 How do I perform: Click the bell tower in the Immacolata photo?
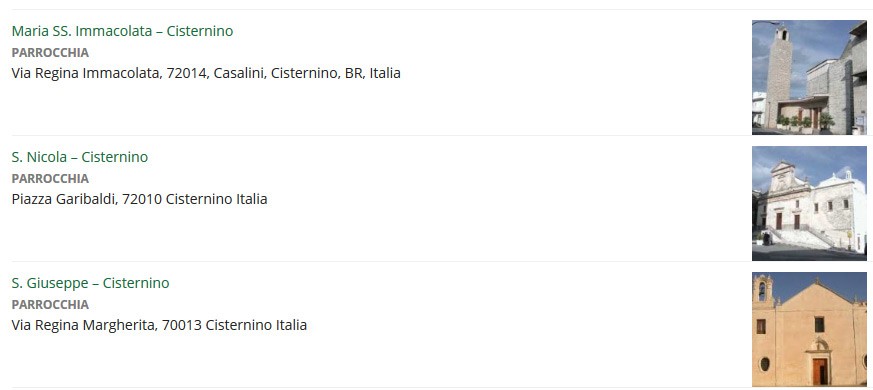click(778, 75)
